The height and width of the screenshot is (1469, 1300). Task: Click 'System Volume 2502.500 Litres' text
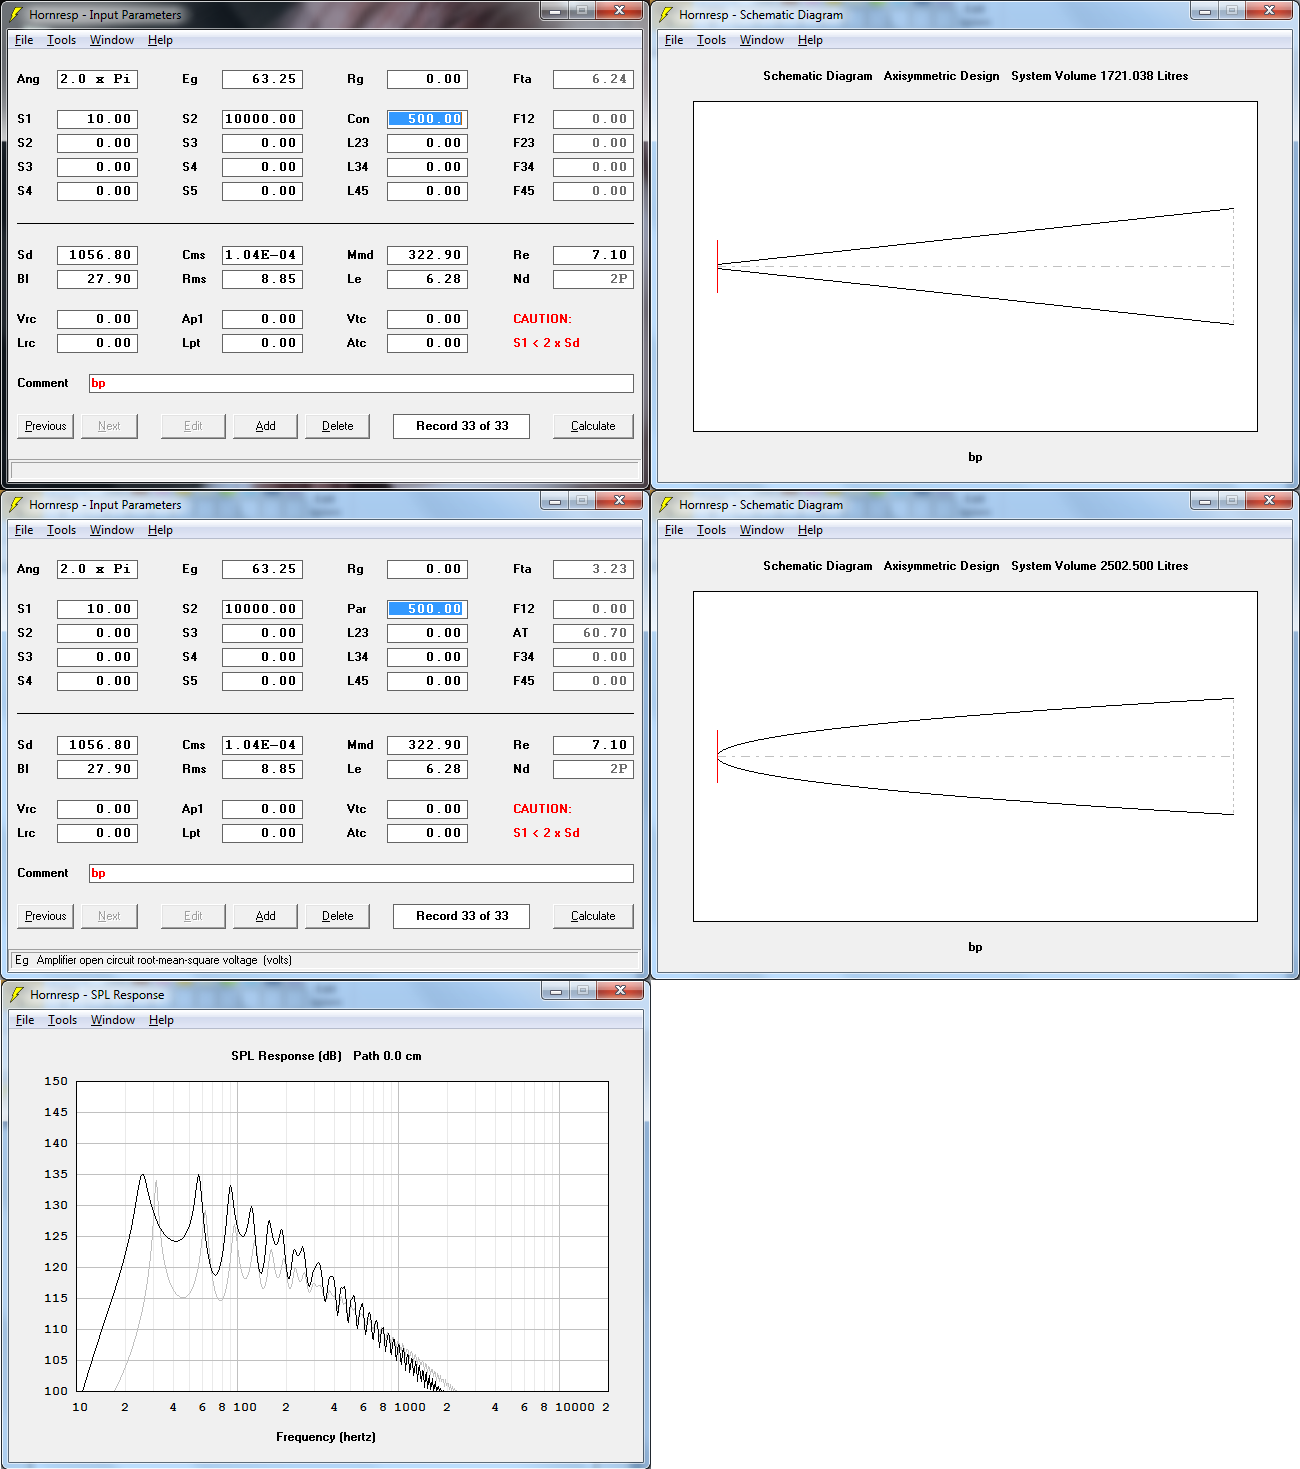click(1099, 566)
